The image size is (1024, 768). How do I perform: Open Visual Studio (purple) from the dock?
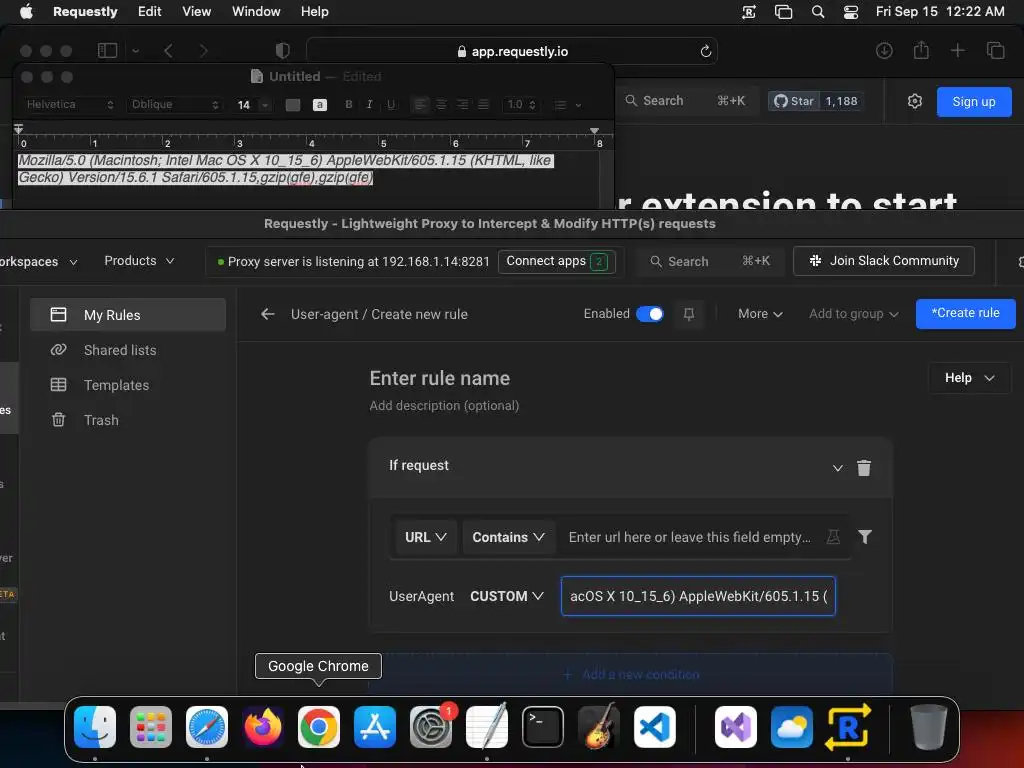(736, 727)
